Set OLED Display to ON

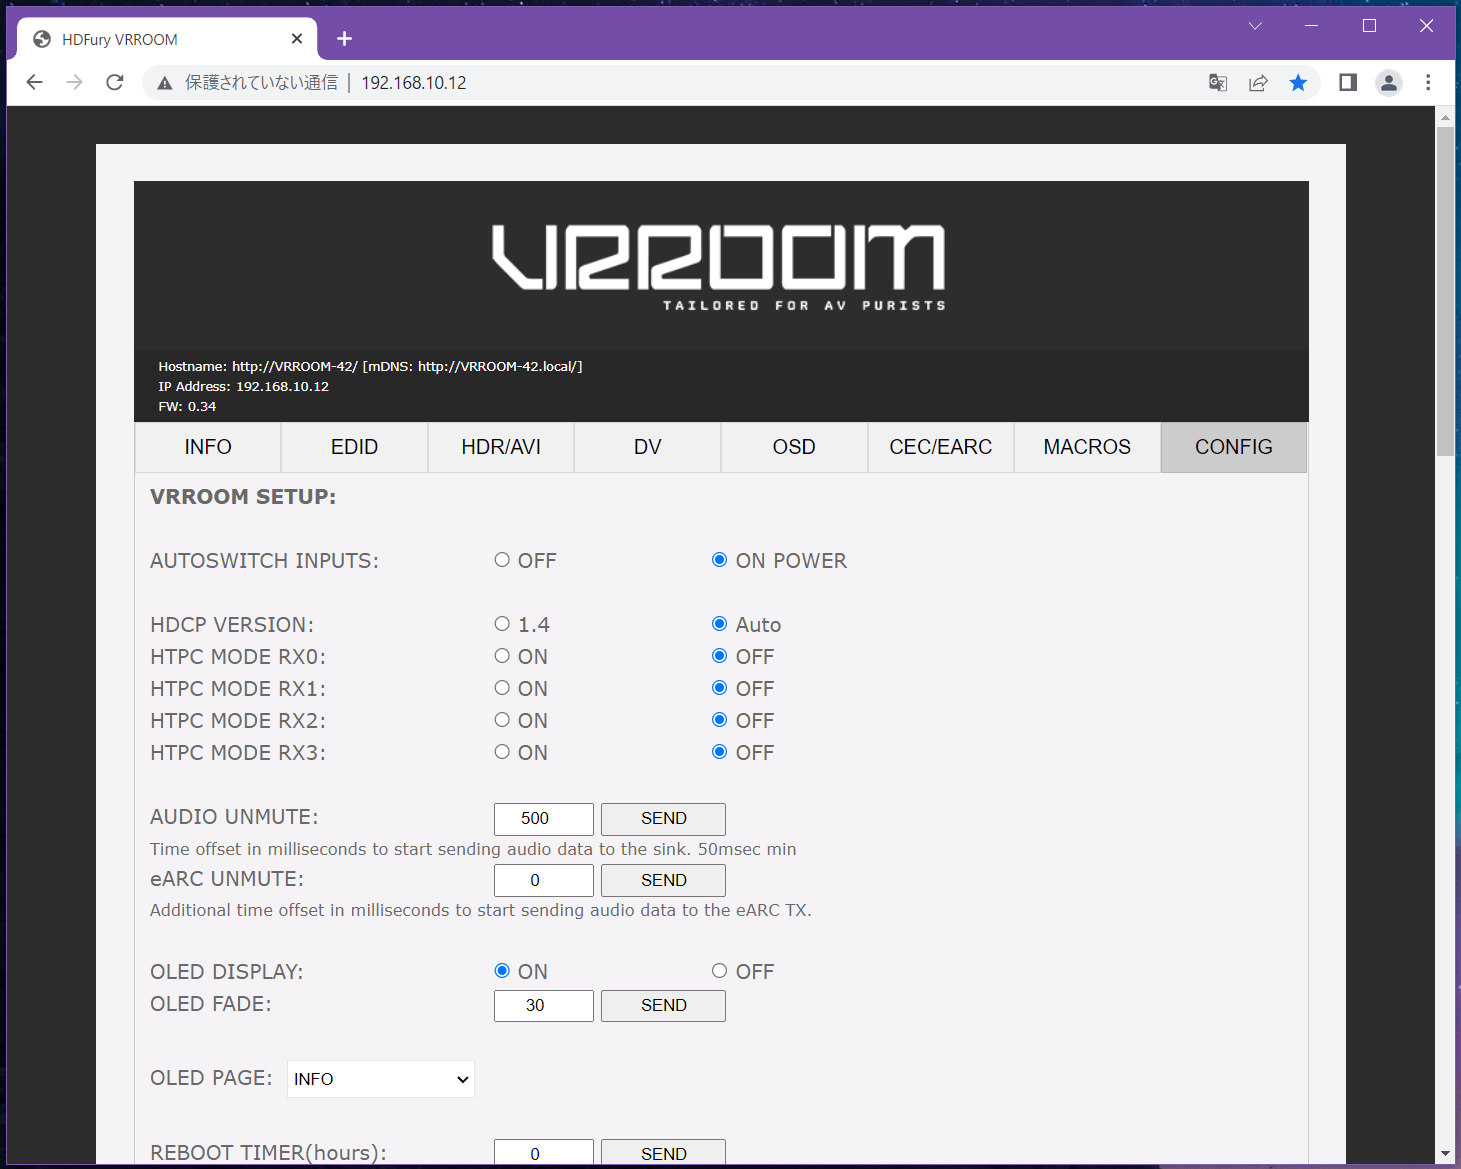point(502,971)
